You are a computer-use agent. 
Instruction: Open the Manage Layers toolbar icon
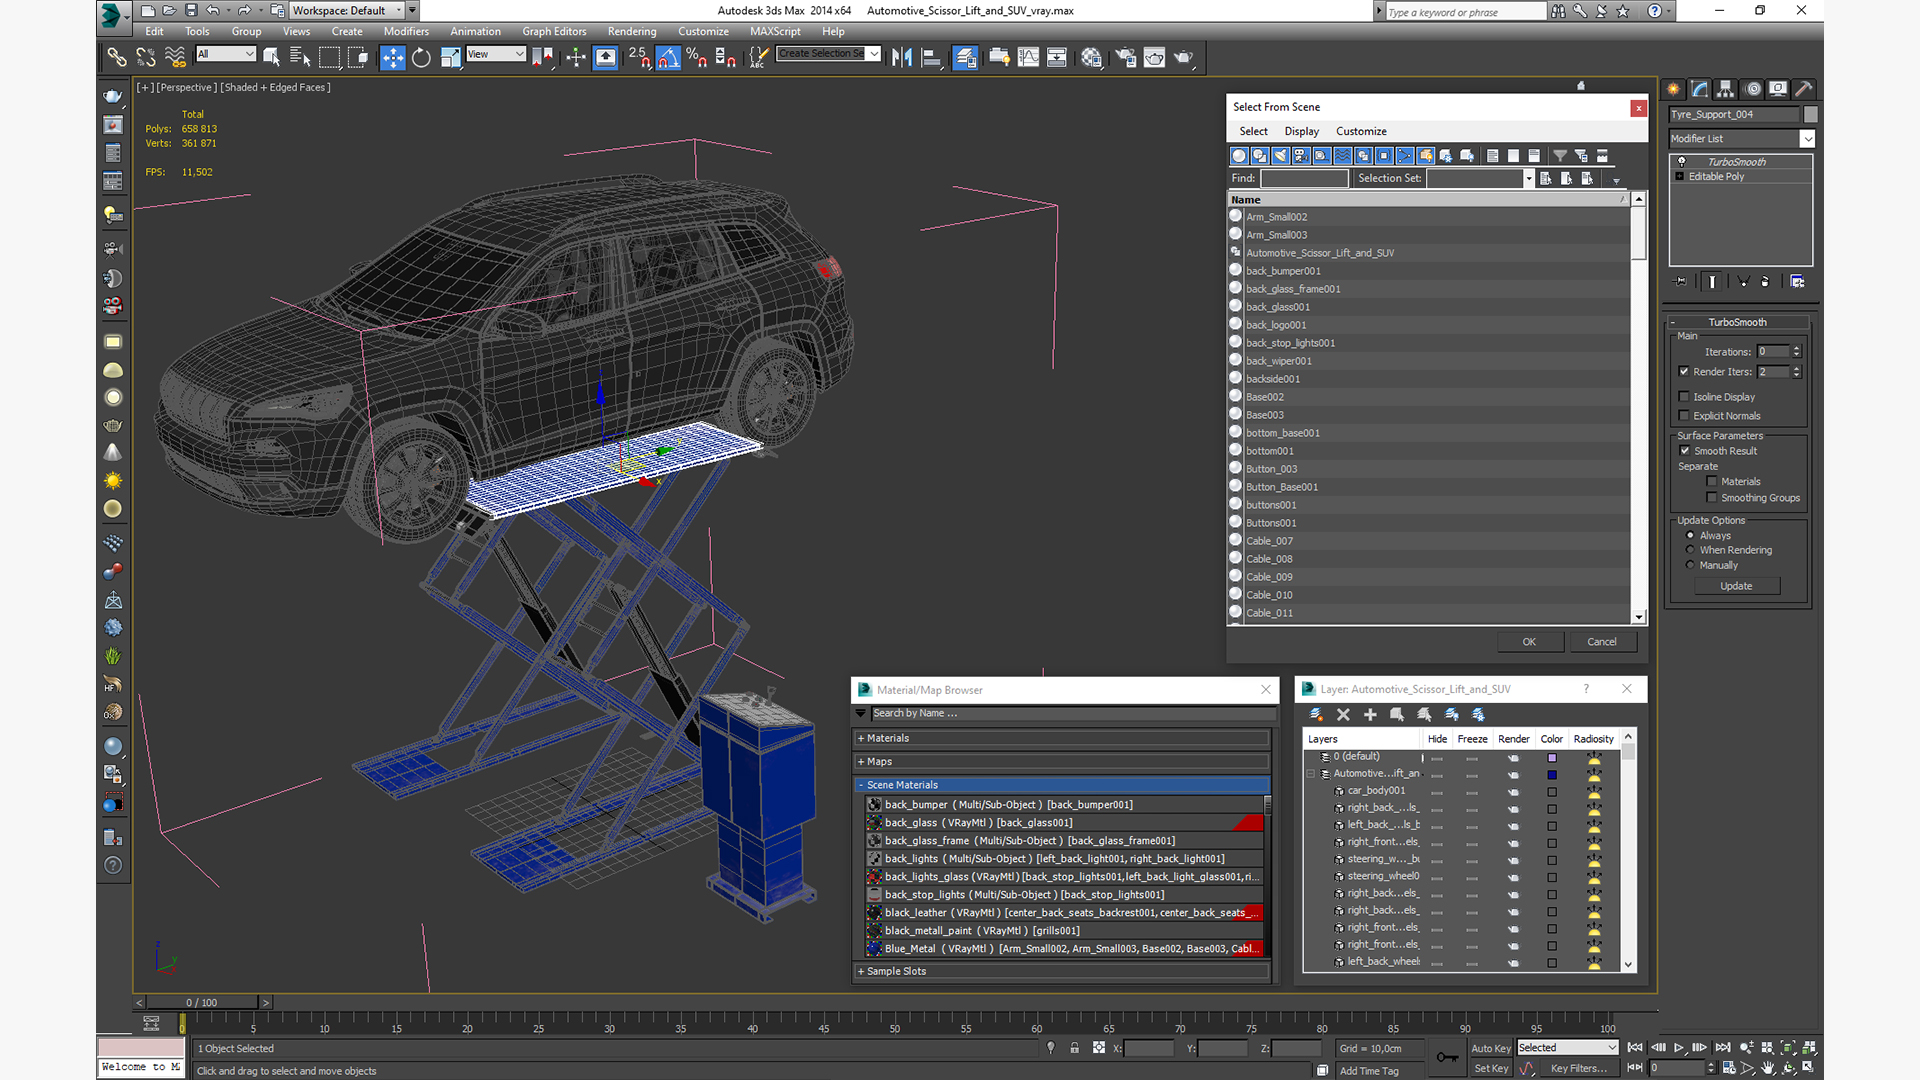(x=965, y=57)
